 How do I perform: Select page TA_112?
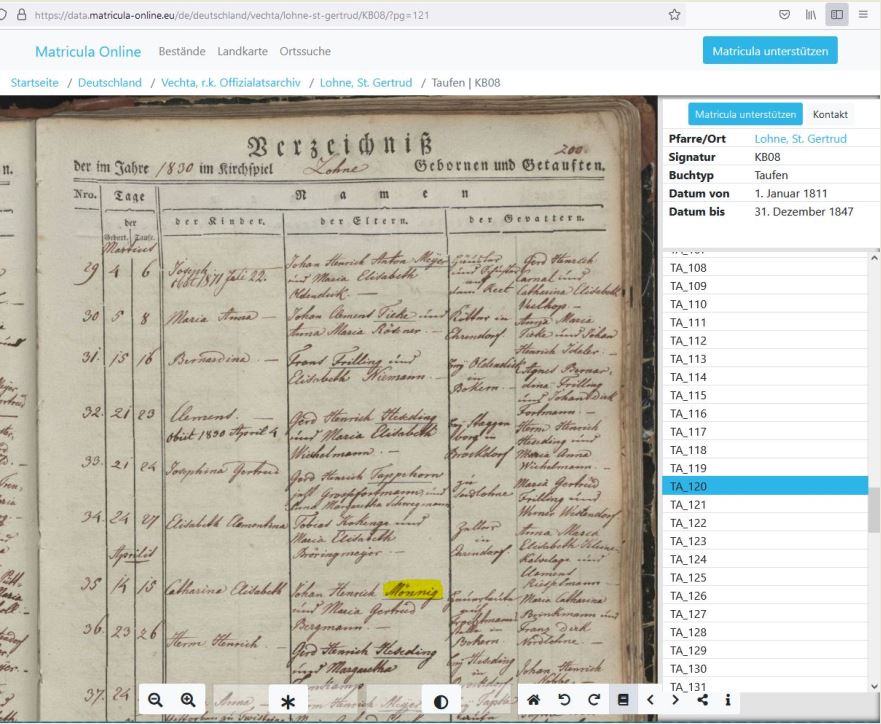click(x=765, y=341)
